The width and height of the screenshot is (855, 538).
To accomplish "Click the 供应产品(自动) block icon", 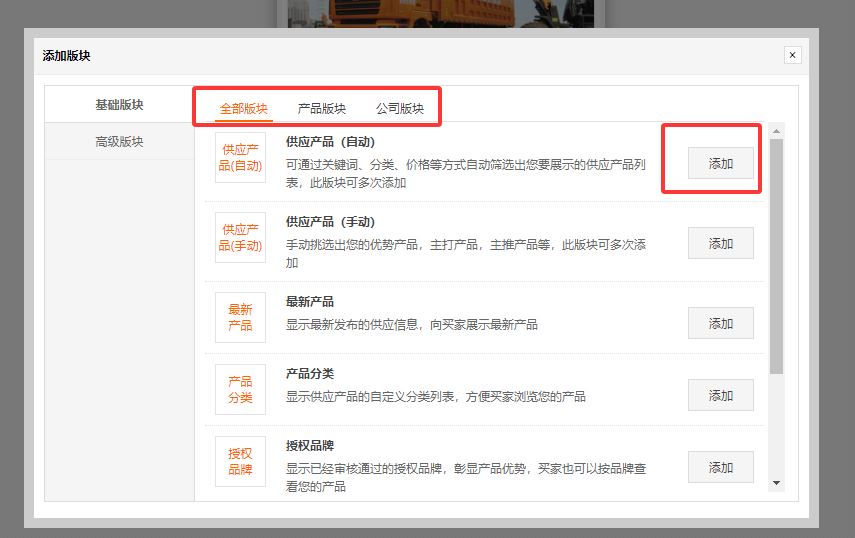I will point(240,158).
